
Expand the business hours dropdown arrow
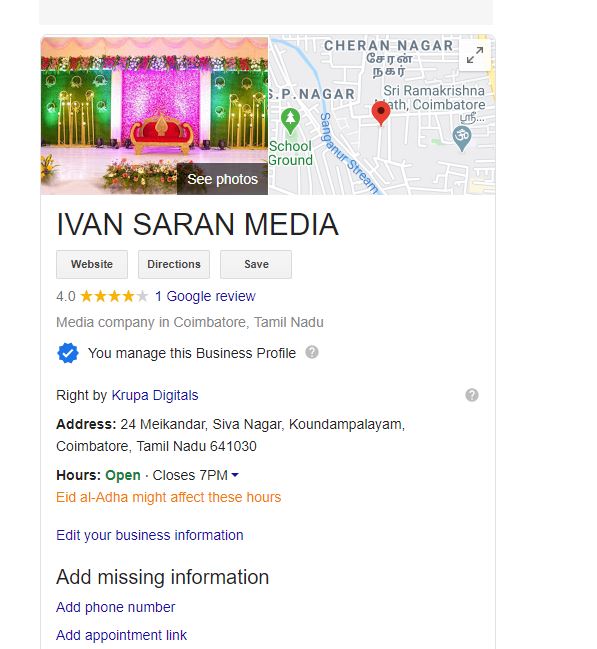pyautogui.click(x=235, y=475)
